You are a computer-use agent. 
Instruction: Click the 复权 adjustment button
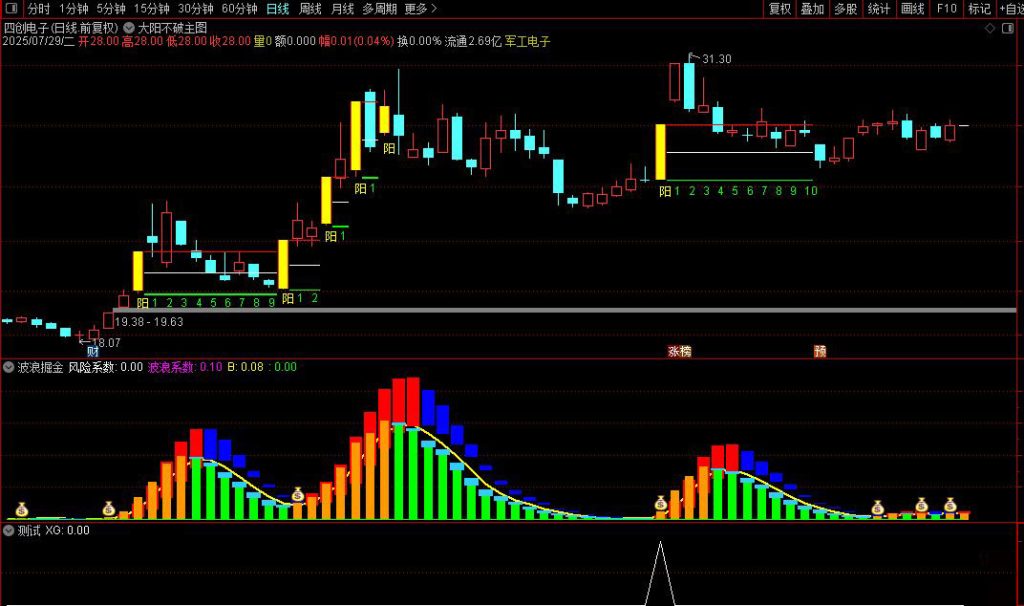[780, 9]
